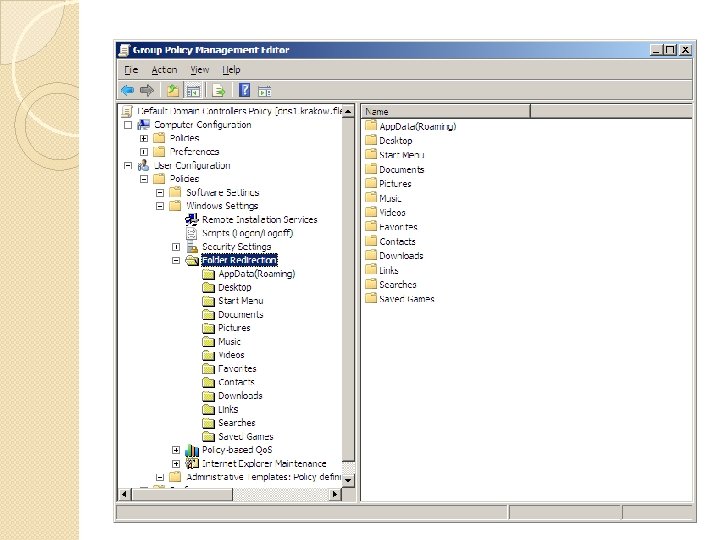Screen dimensions: 720x540
Task: Open Help via the question mark icon
Action: [245, 90]
